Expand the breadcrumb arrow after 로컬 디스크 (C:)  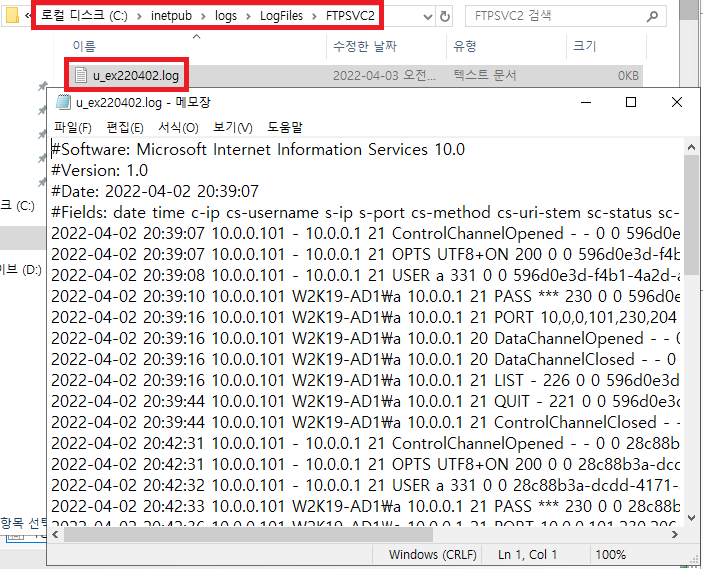(139, 17)
